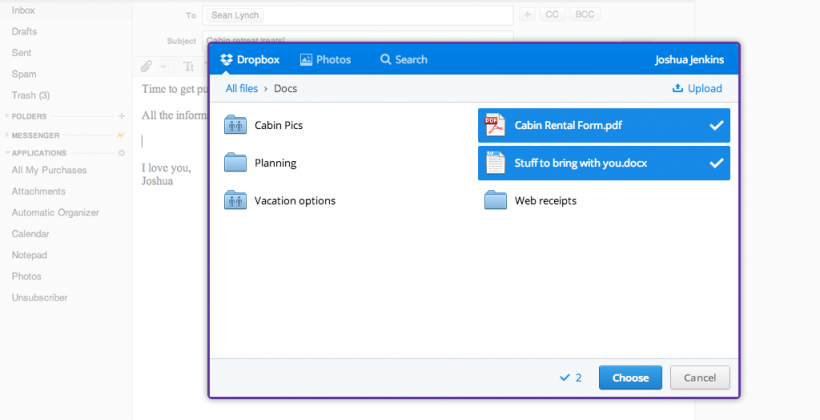Go back to All files breadcrumb

[x=242, y=88]
